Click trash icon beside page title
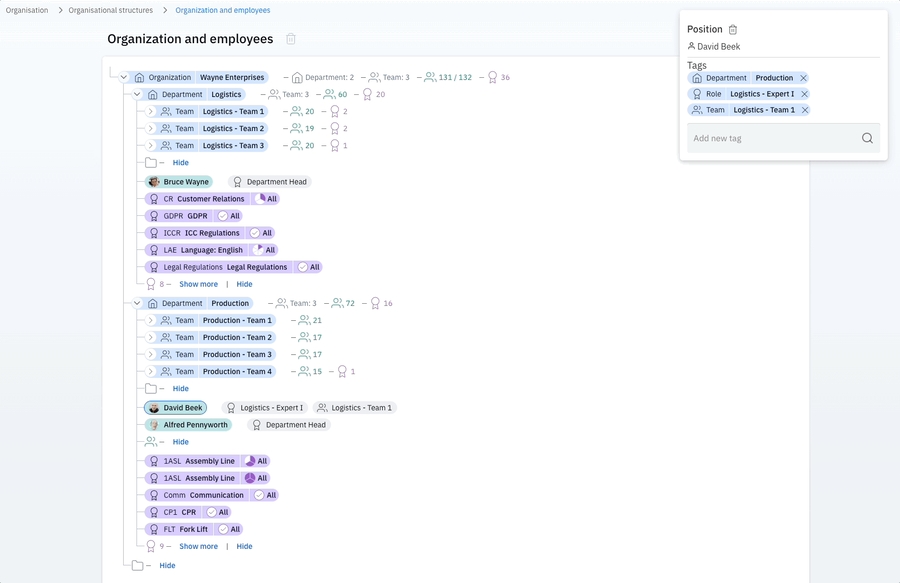The image size is (900, 583). point(291,39)
